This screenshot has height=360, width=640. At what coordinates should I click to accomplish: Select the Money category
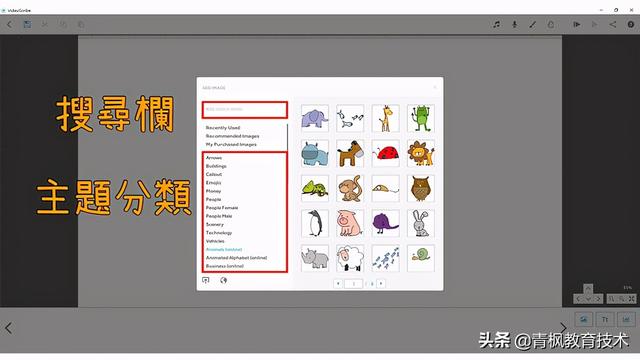tap(213, 191)
